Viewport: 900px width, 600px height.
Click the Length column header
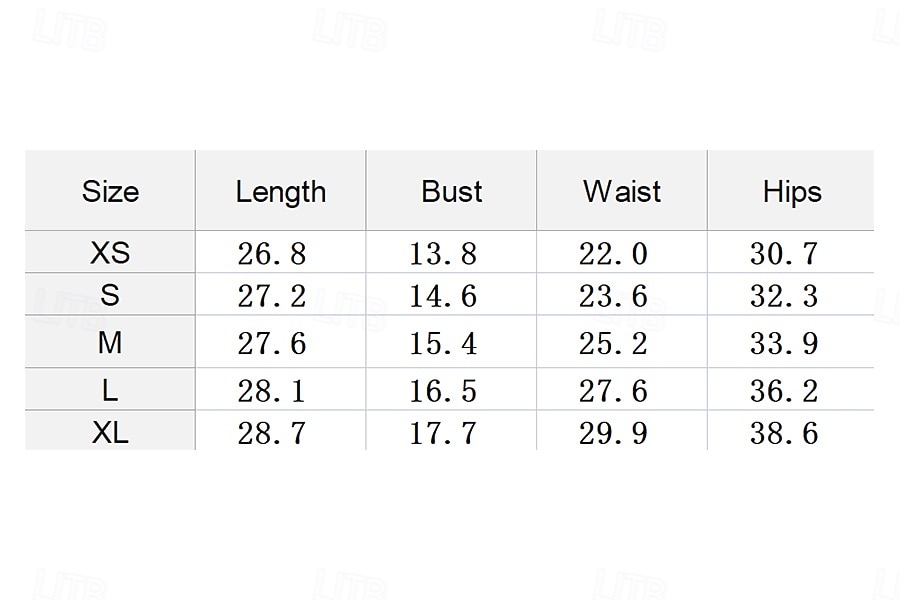[x=281, y=192]
